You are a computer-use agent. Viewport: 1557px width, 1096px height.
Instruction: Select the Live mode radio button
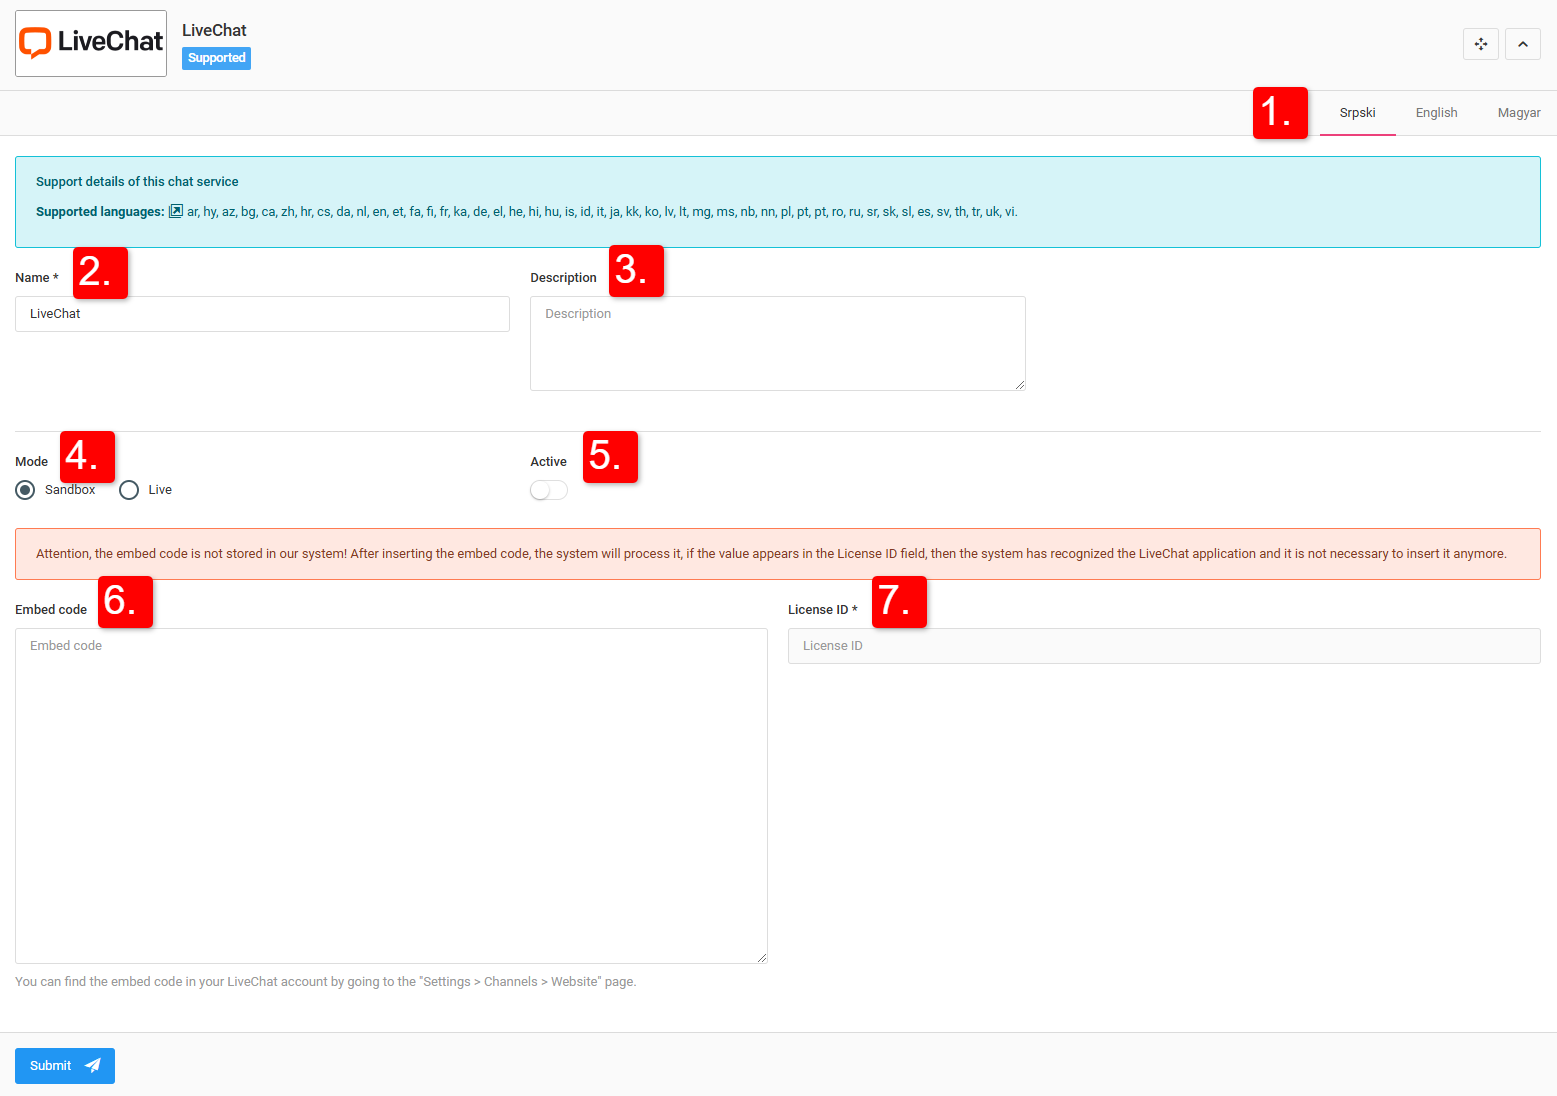pos(129,490)
